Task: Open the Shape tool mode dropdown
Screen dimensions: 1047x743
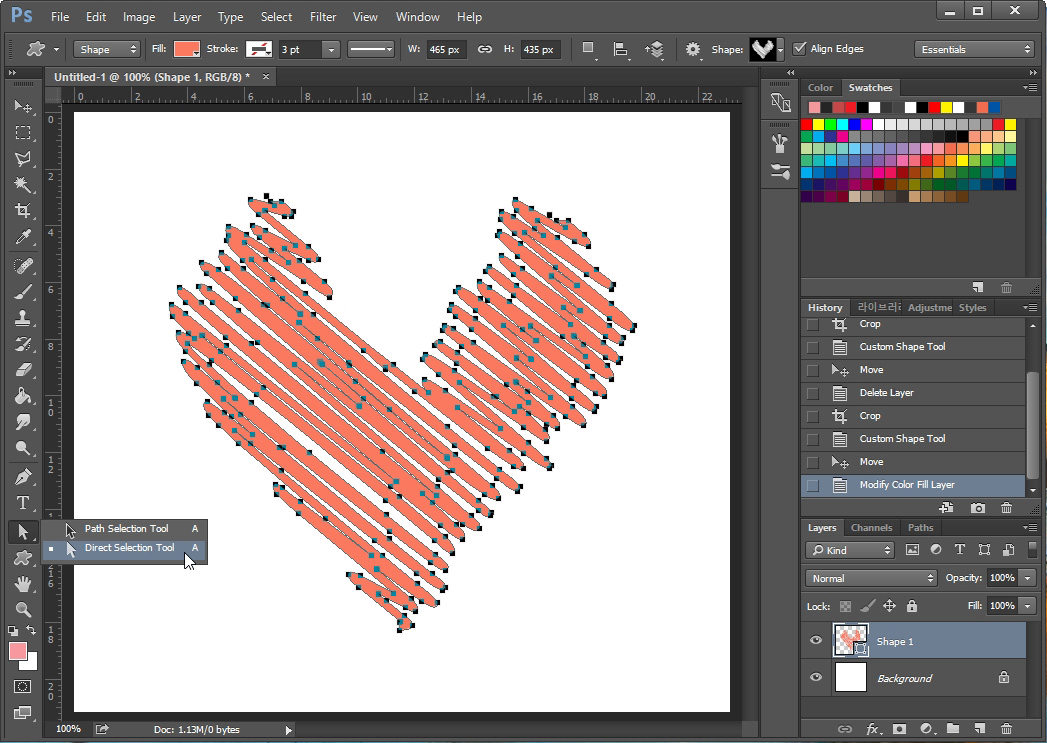Action: pos(107,49)
